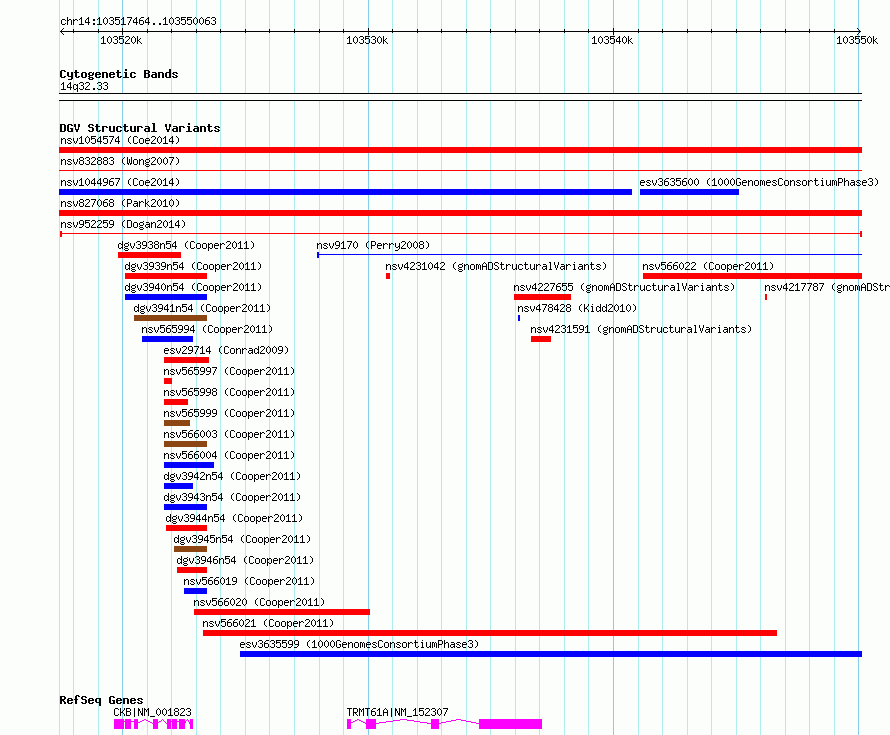Image resolution: width=890 pixels, height=735 pixels.
Task: Click the nsv4217787 gnomAD variant label
Action: click(827, 287)
